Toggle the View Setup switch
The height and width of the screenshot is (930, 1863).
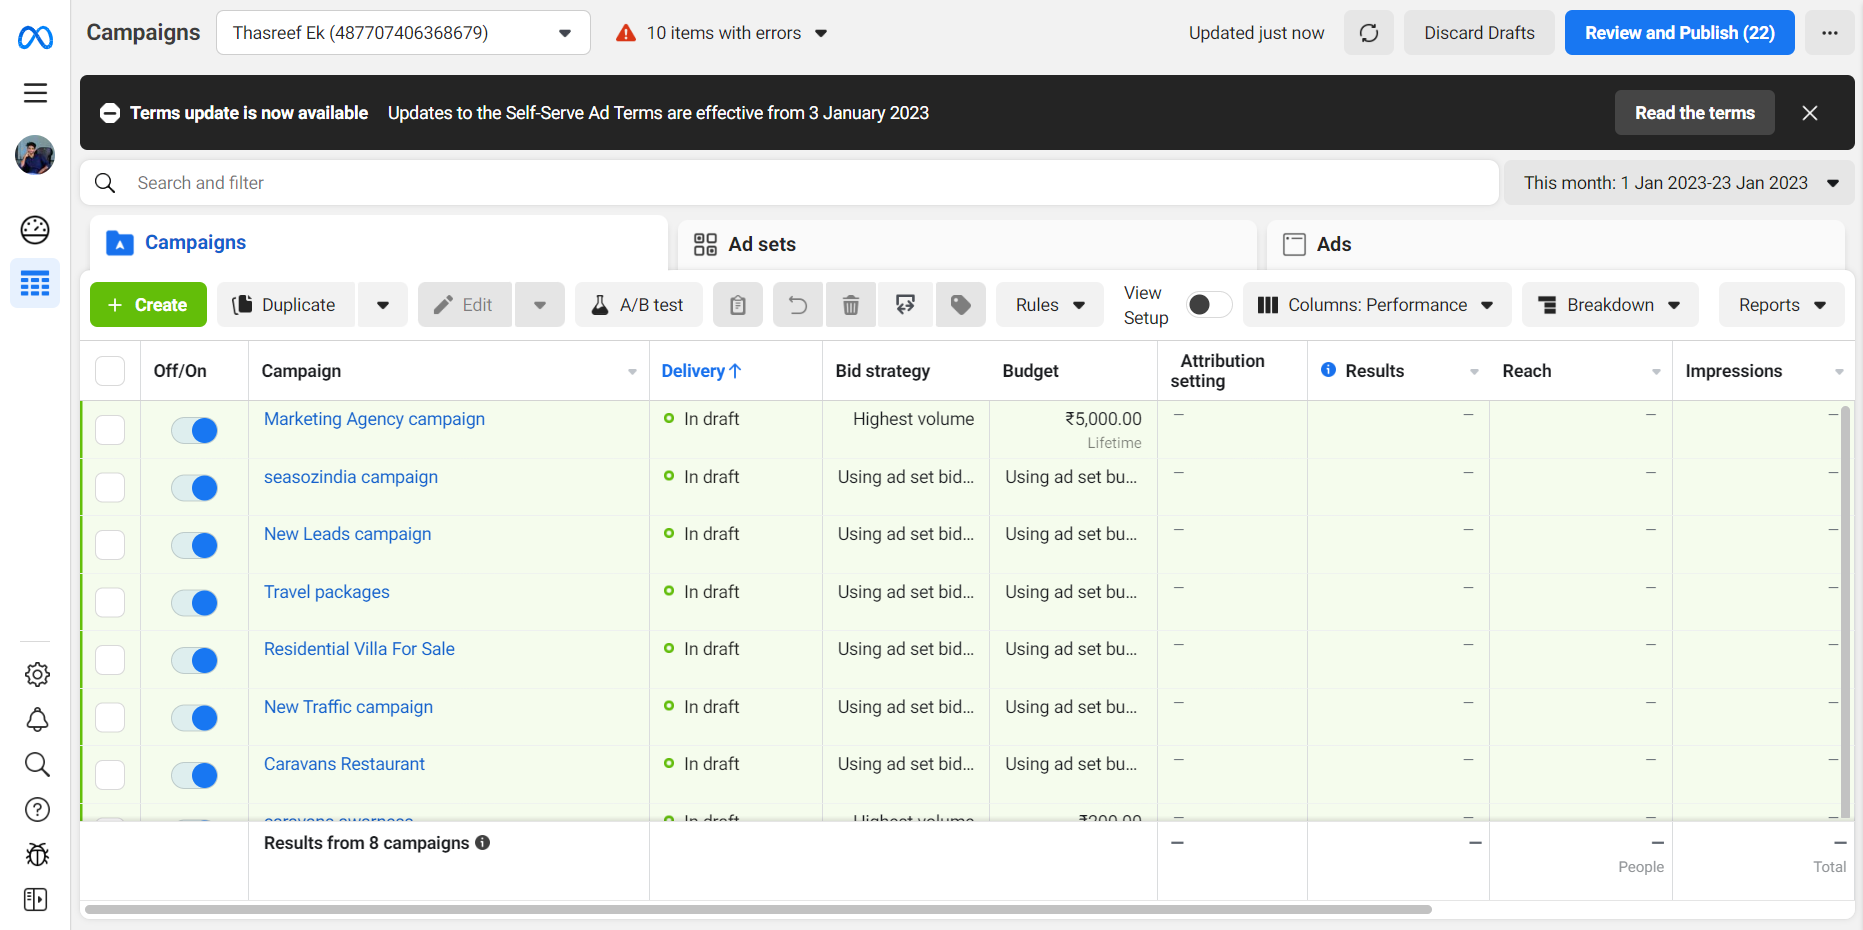click(1208, 305)
